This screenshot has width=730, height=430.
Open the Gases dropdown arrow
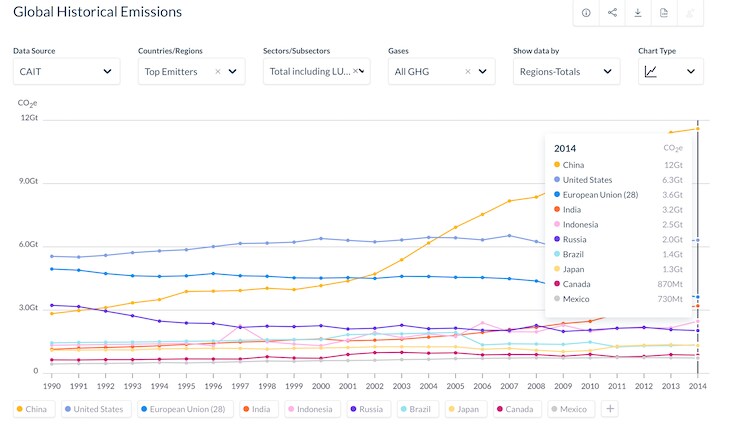483,72
